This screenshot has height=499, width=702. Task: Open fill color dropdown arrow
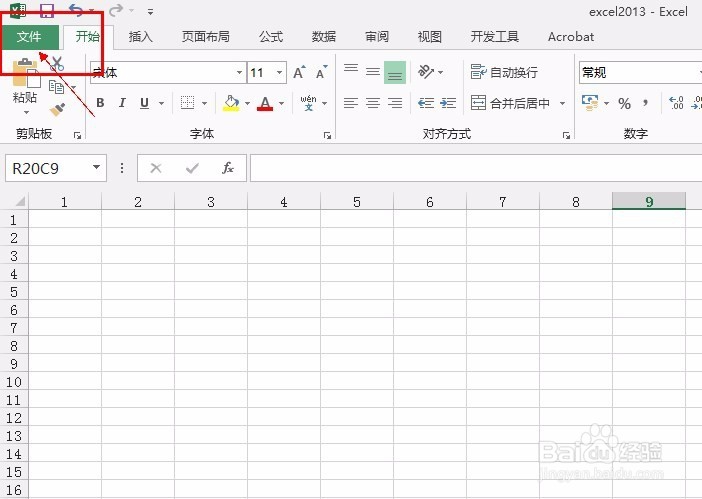[247, 103]
